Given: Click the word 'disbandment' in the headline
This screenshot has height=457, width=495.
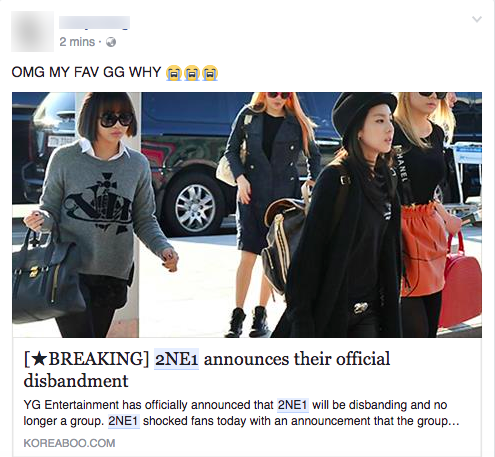Looking at the screenshot, I should [76, 380].
